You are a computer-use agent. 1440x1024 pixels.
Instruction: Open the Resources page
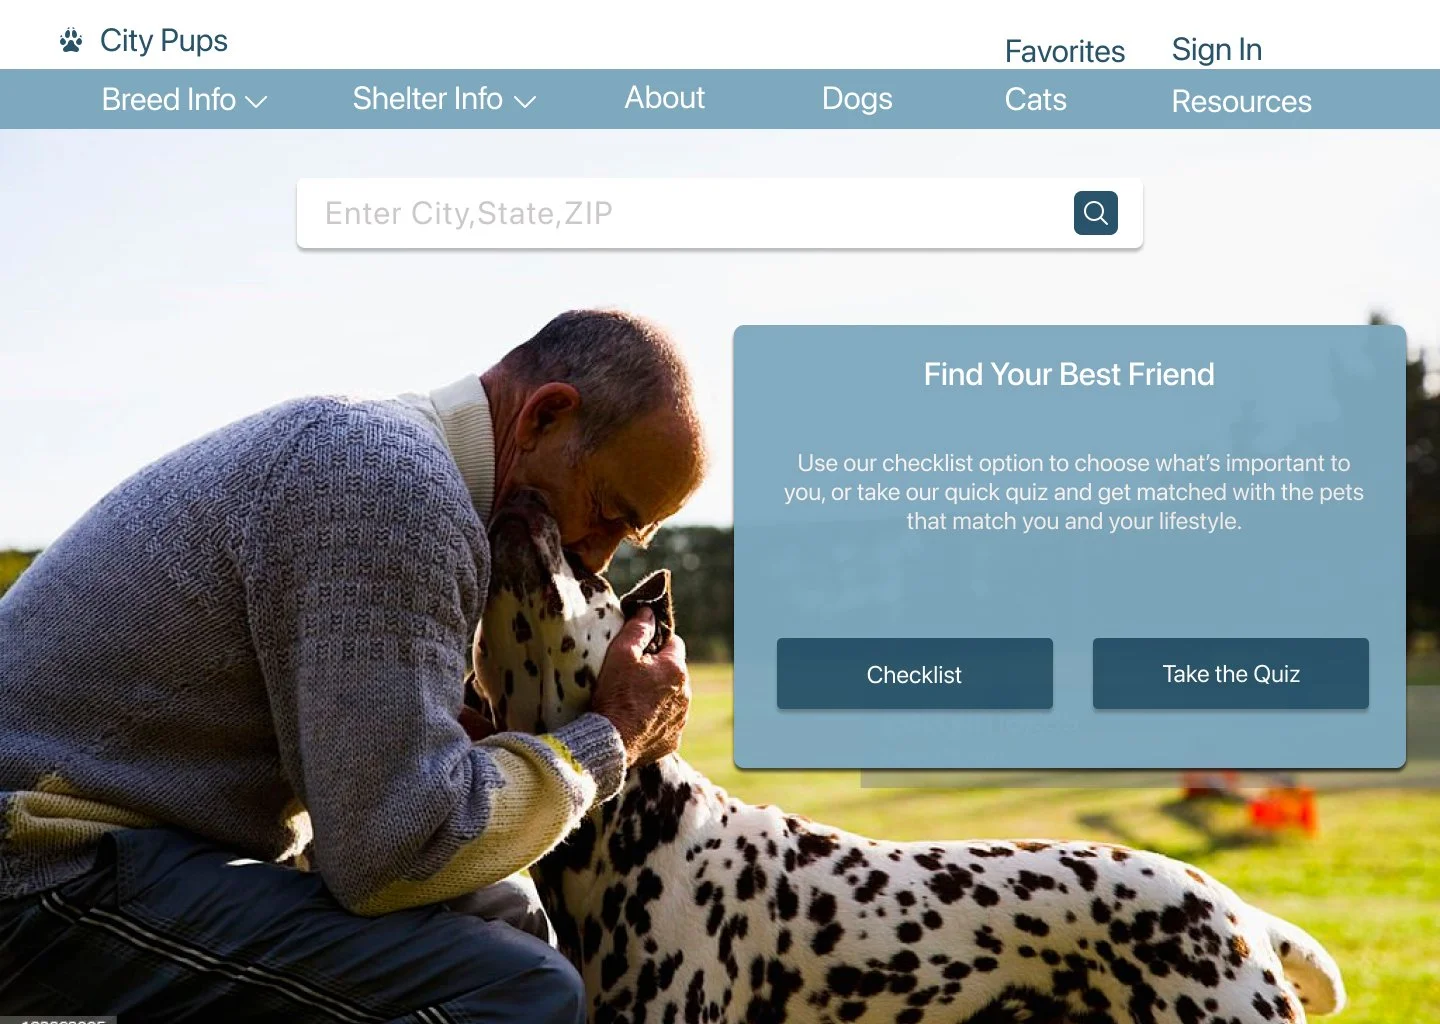tap(1241, 101)
